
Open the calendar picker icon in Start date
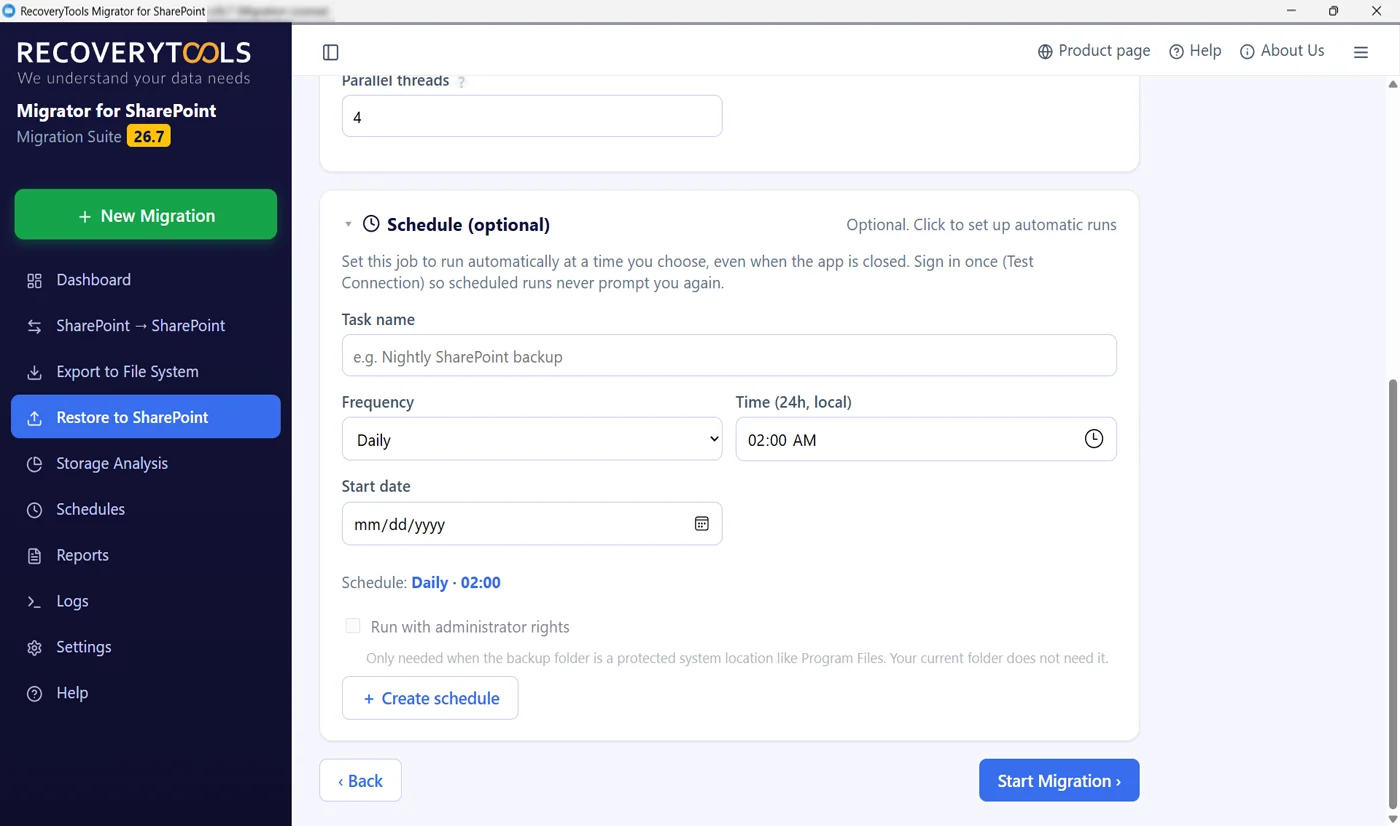tap(702, 524)
